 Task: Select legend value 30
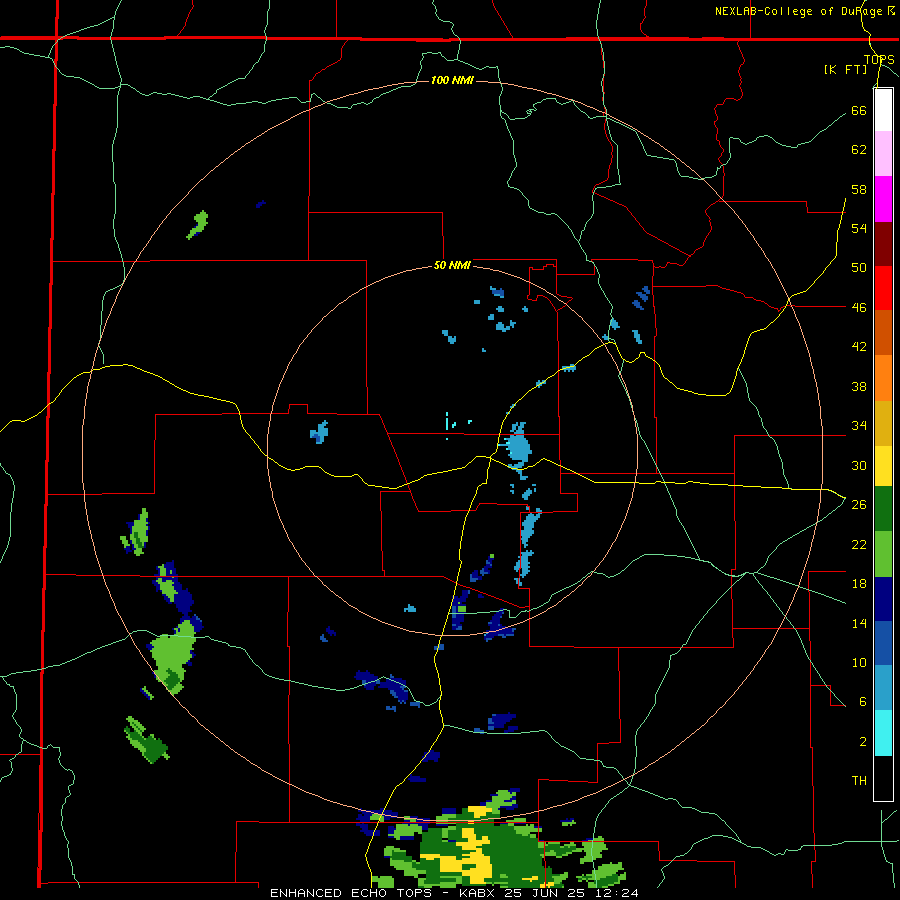(859, 465)
